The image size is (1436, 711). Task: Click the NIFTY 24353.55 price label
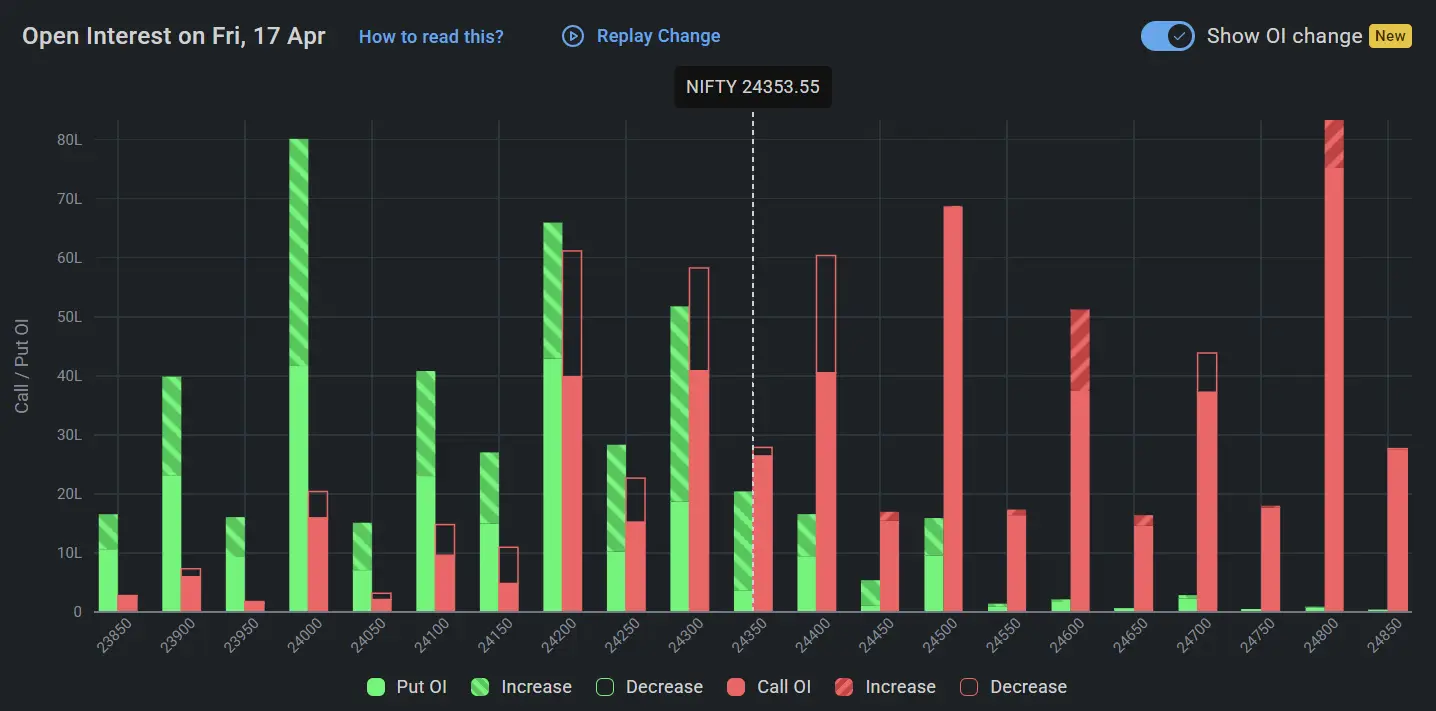click(x=752, y=87)
